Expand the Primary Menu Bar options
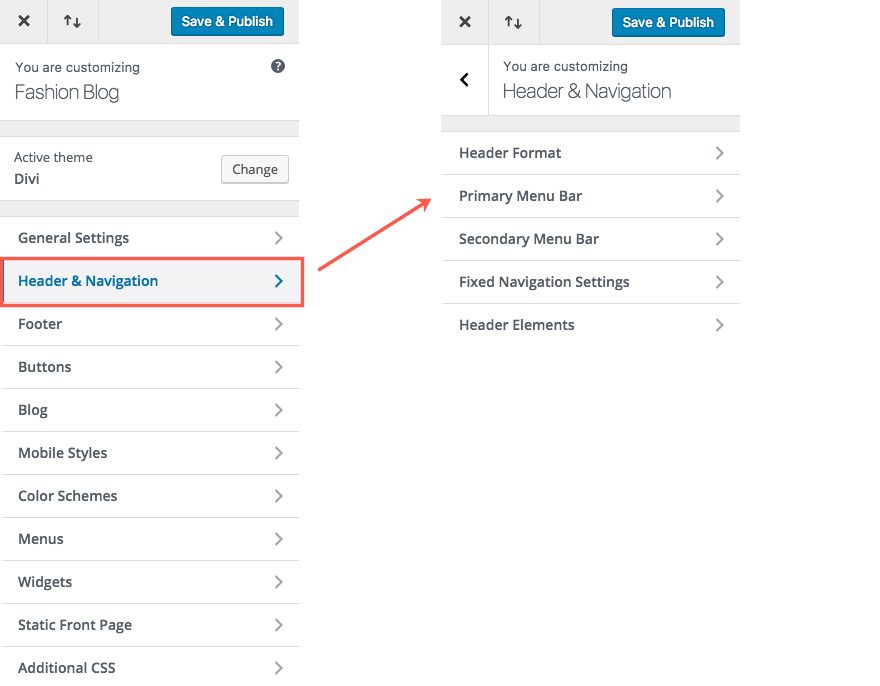This screenshot has height=686, width=880. [591, 196]
